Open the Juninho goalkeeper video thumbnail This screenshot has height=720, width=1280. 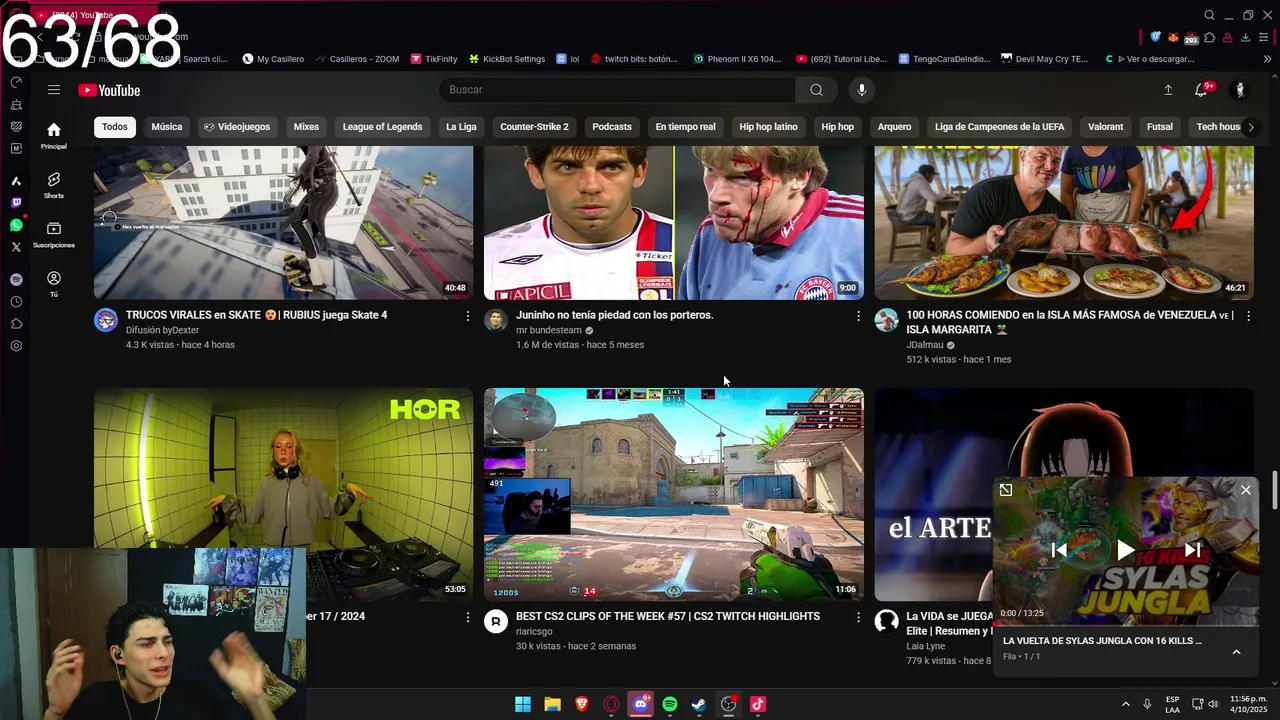click(x=674, y=222)
